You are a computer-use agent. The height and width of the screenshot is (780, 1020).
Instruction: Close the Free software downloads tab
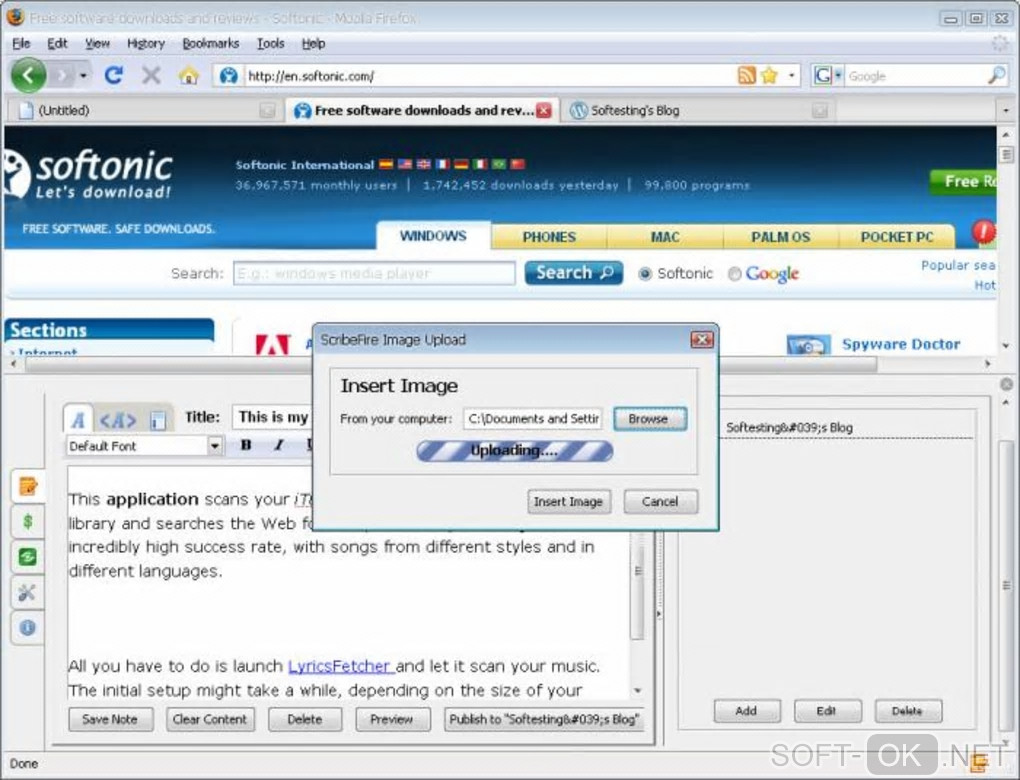(x=544, y=111)
